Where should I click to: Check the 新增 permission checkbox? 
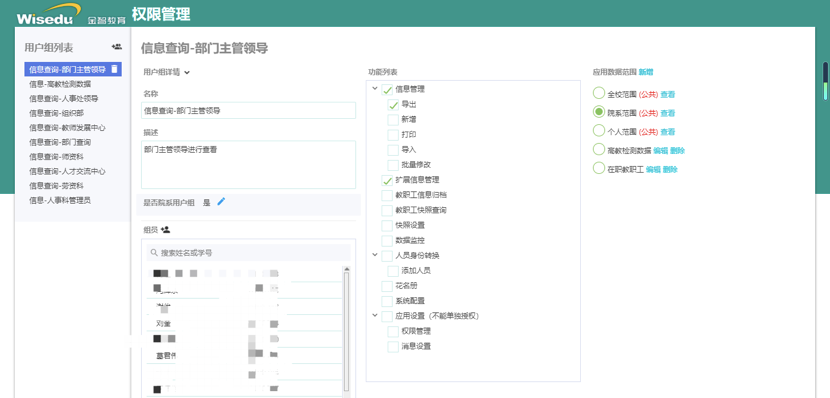click(393, 120)
